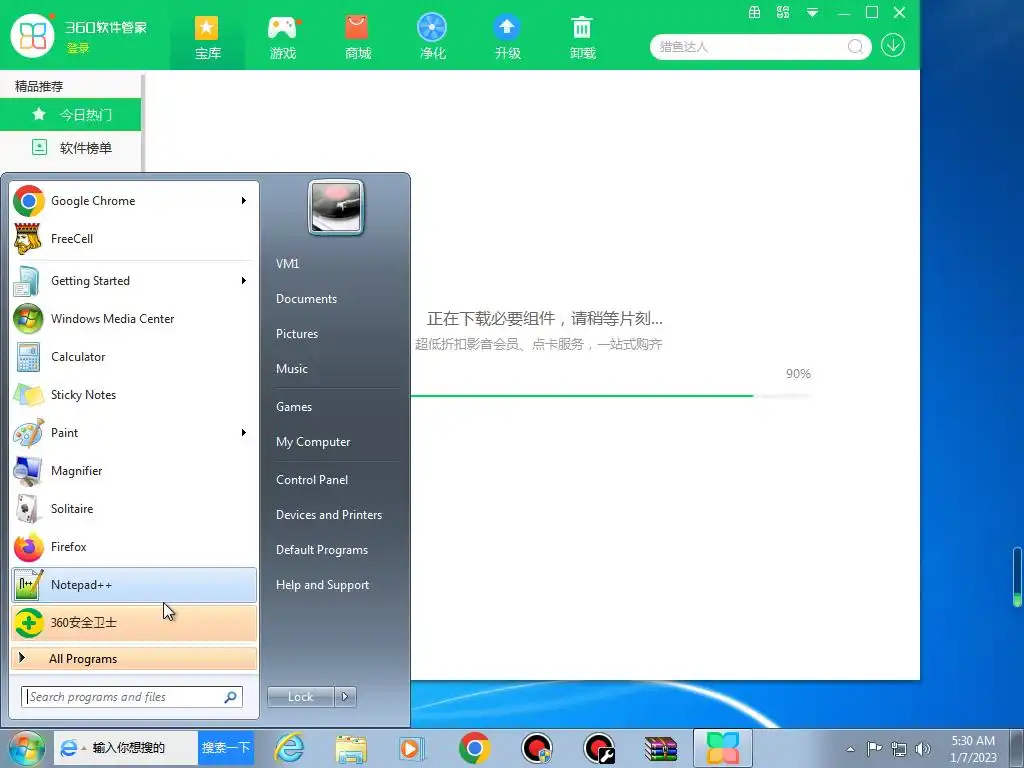Screen dimensions: 1024x768
Task: Click the 360 Software Manager taskbar button
Action: point(722,748)
